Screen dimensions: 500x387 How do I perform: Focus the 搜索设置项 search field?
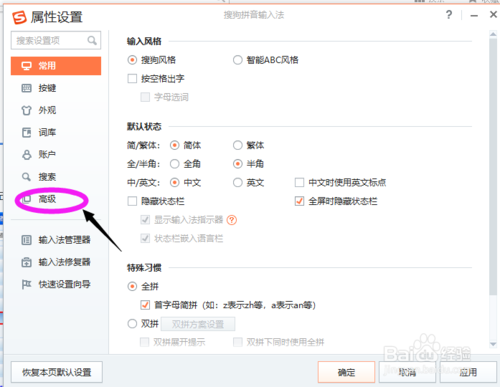pyautogui.click(x=56, y=40)
